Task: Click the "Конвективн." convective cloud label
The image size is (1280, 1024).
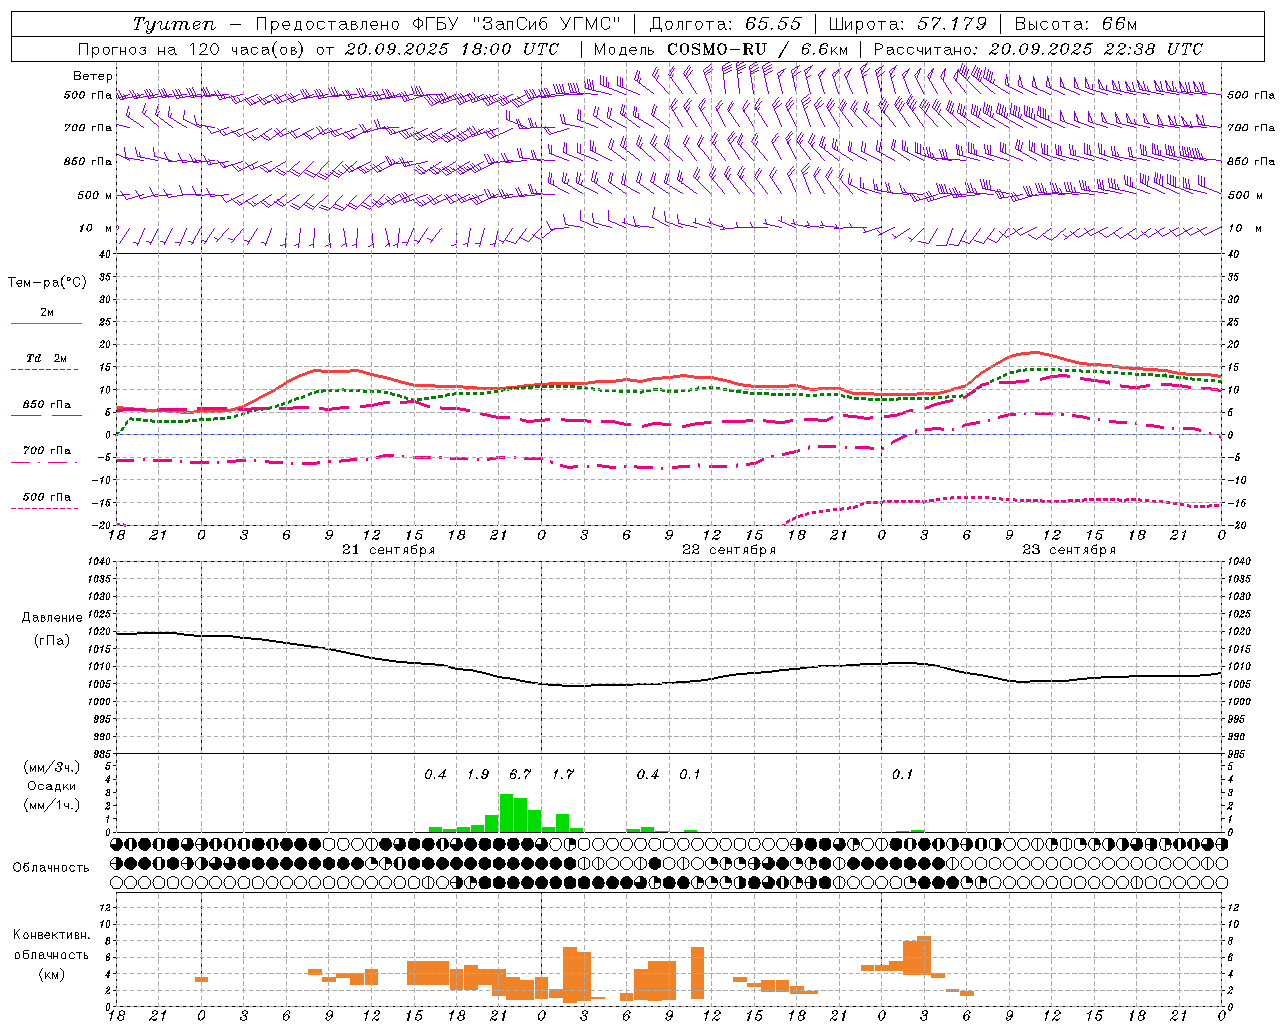Action: [x=51, y=935]
